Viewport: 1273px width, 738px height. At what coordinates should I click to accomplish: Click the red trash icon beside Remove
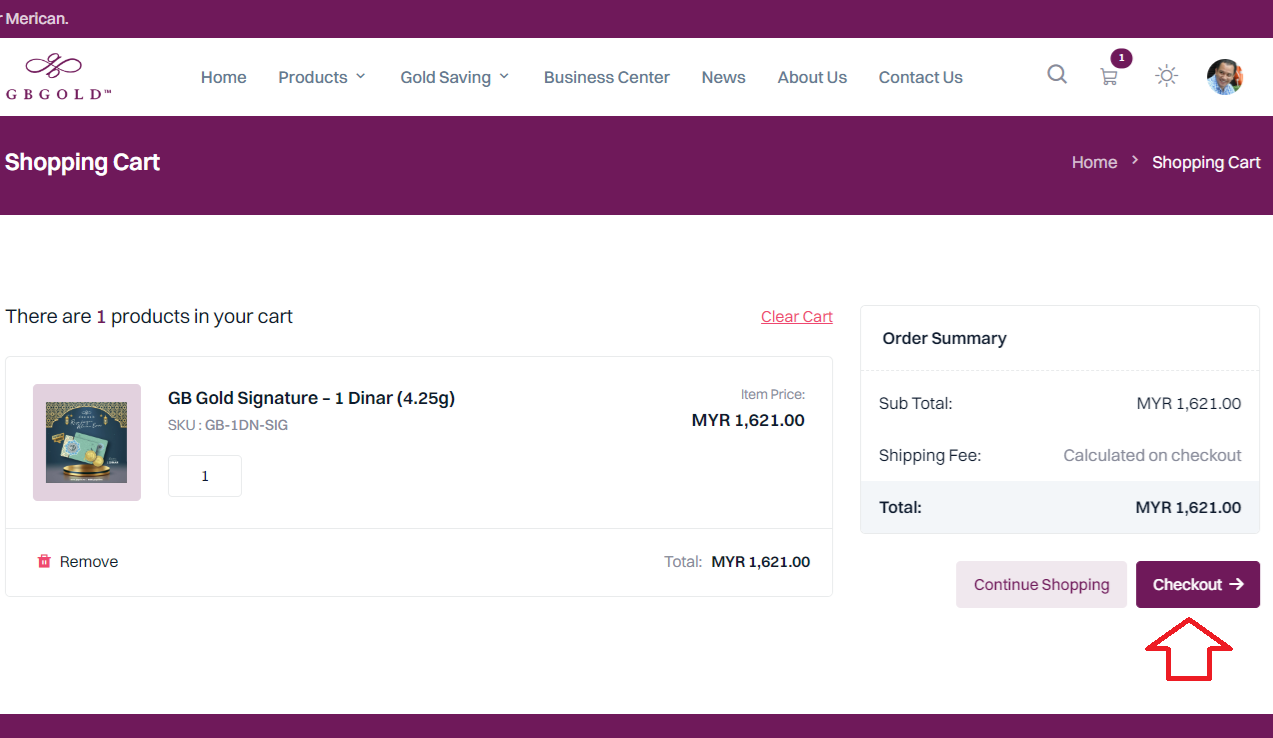tap(44, 562)
